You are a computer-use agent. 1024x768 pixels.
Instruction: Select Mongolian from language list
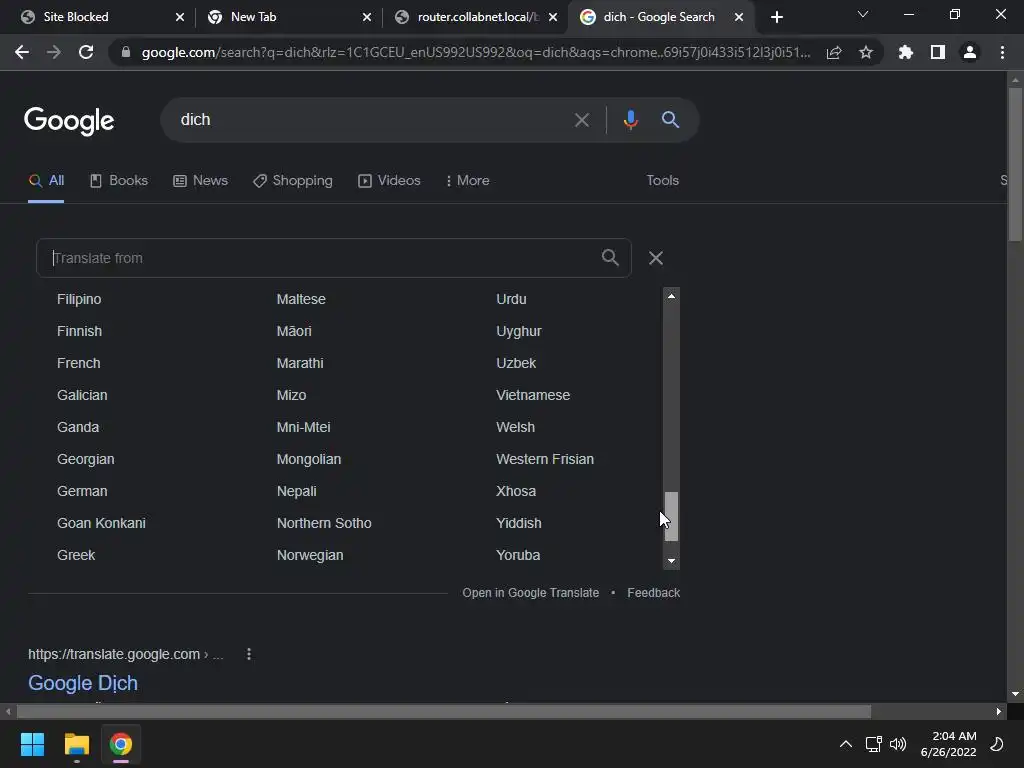[309, 459]
